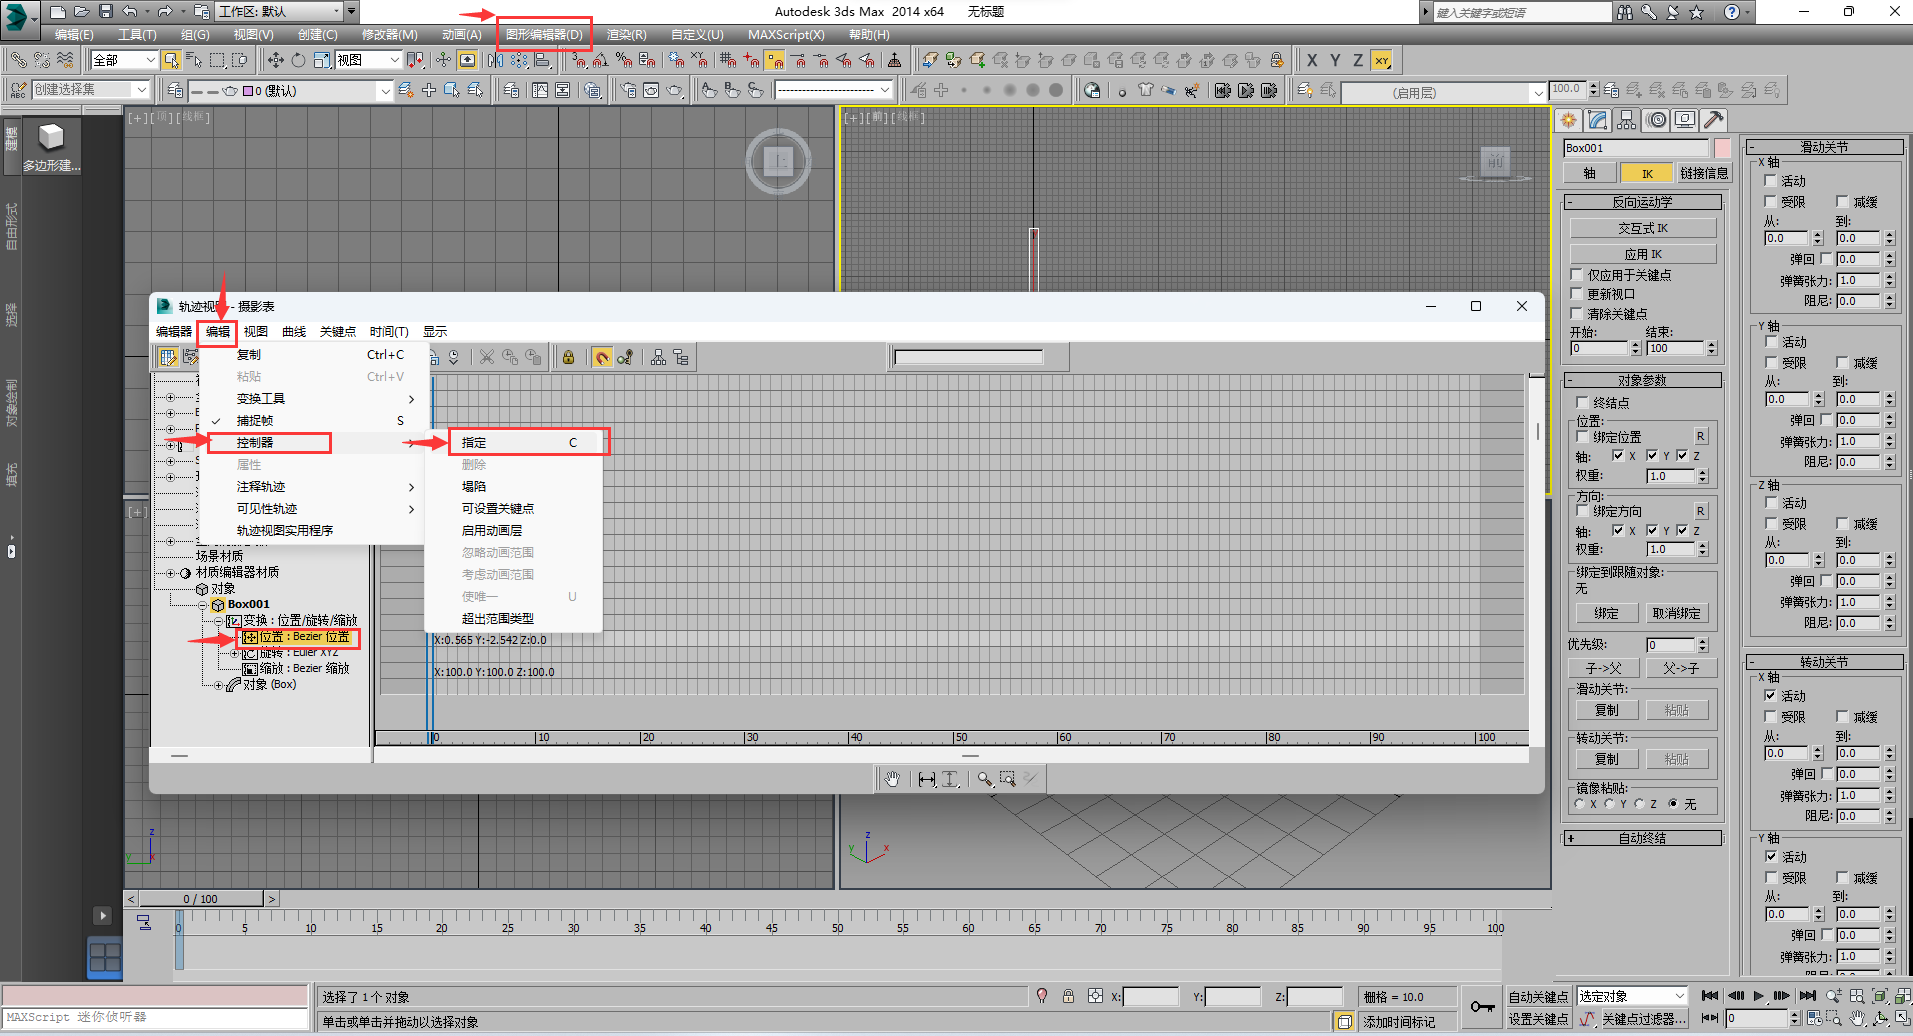This screenshot has width=1913, height=1036.
Task: Click the Select and Link chain icon
Action: 19,60
